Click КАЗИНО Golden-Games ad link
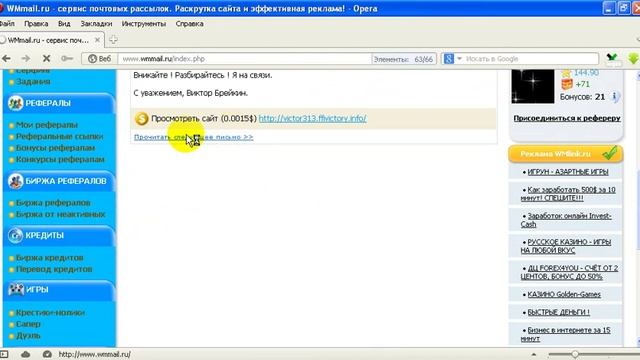 click(564, 294)
